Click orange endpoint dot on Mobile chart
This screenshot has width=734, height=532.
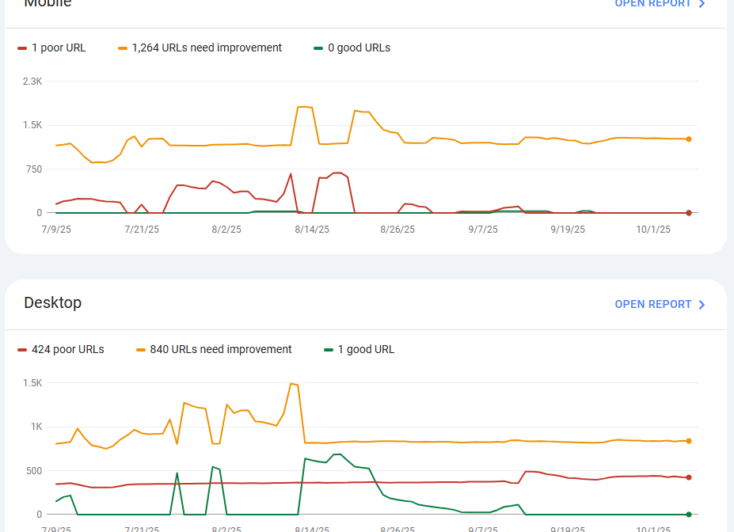pos(689,139)
